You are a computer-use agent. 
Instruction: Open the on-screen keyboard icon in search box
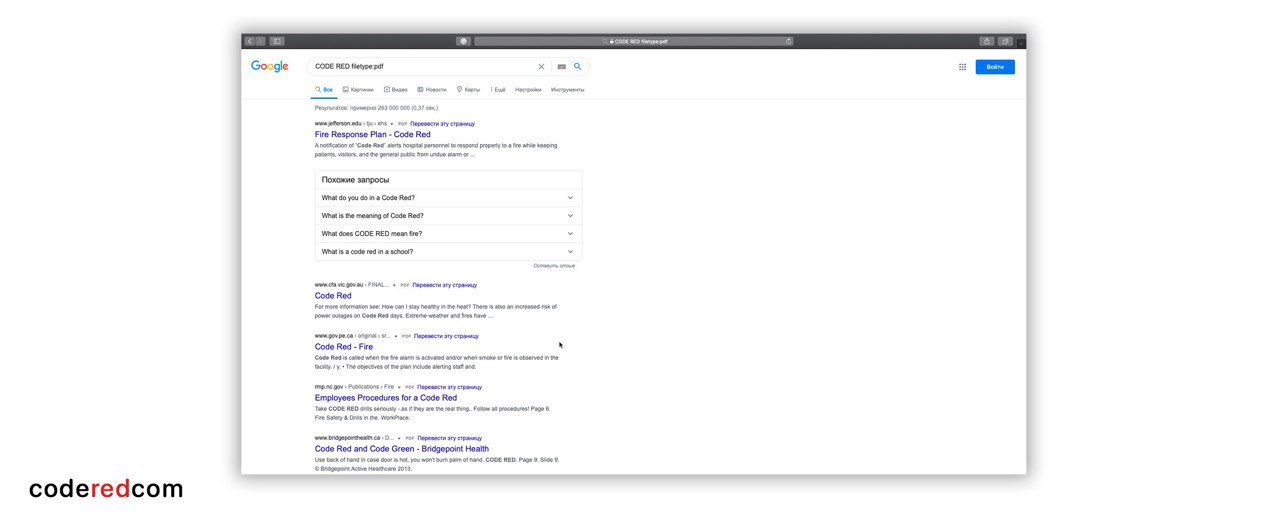(x=561, y=67)
